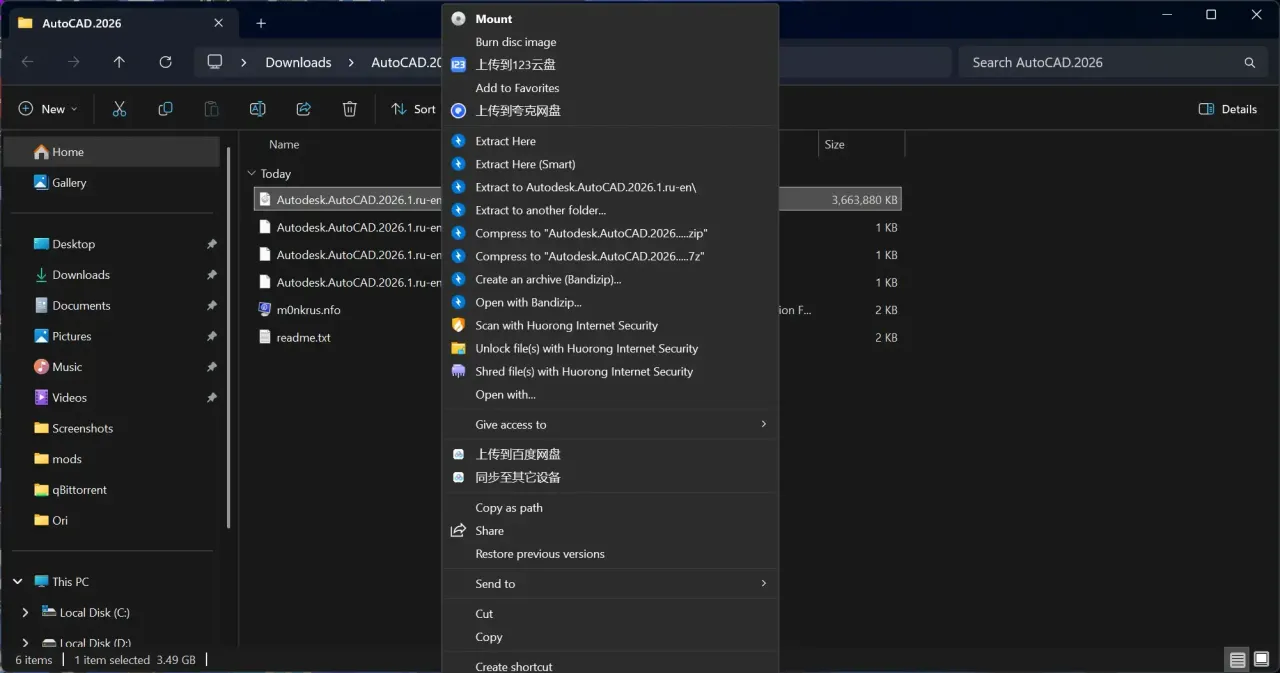Choose Open with Bandizip
Viewport: 1280px width, 673px height.
coord(611,302)
